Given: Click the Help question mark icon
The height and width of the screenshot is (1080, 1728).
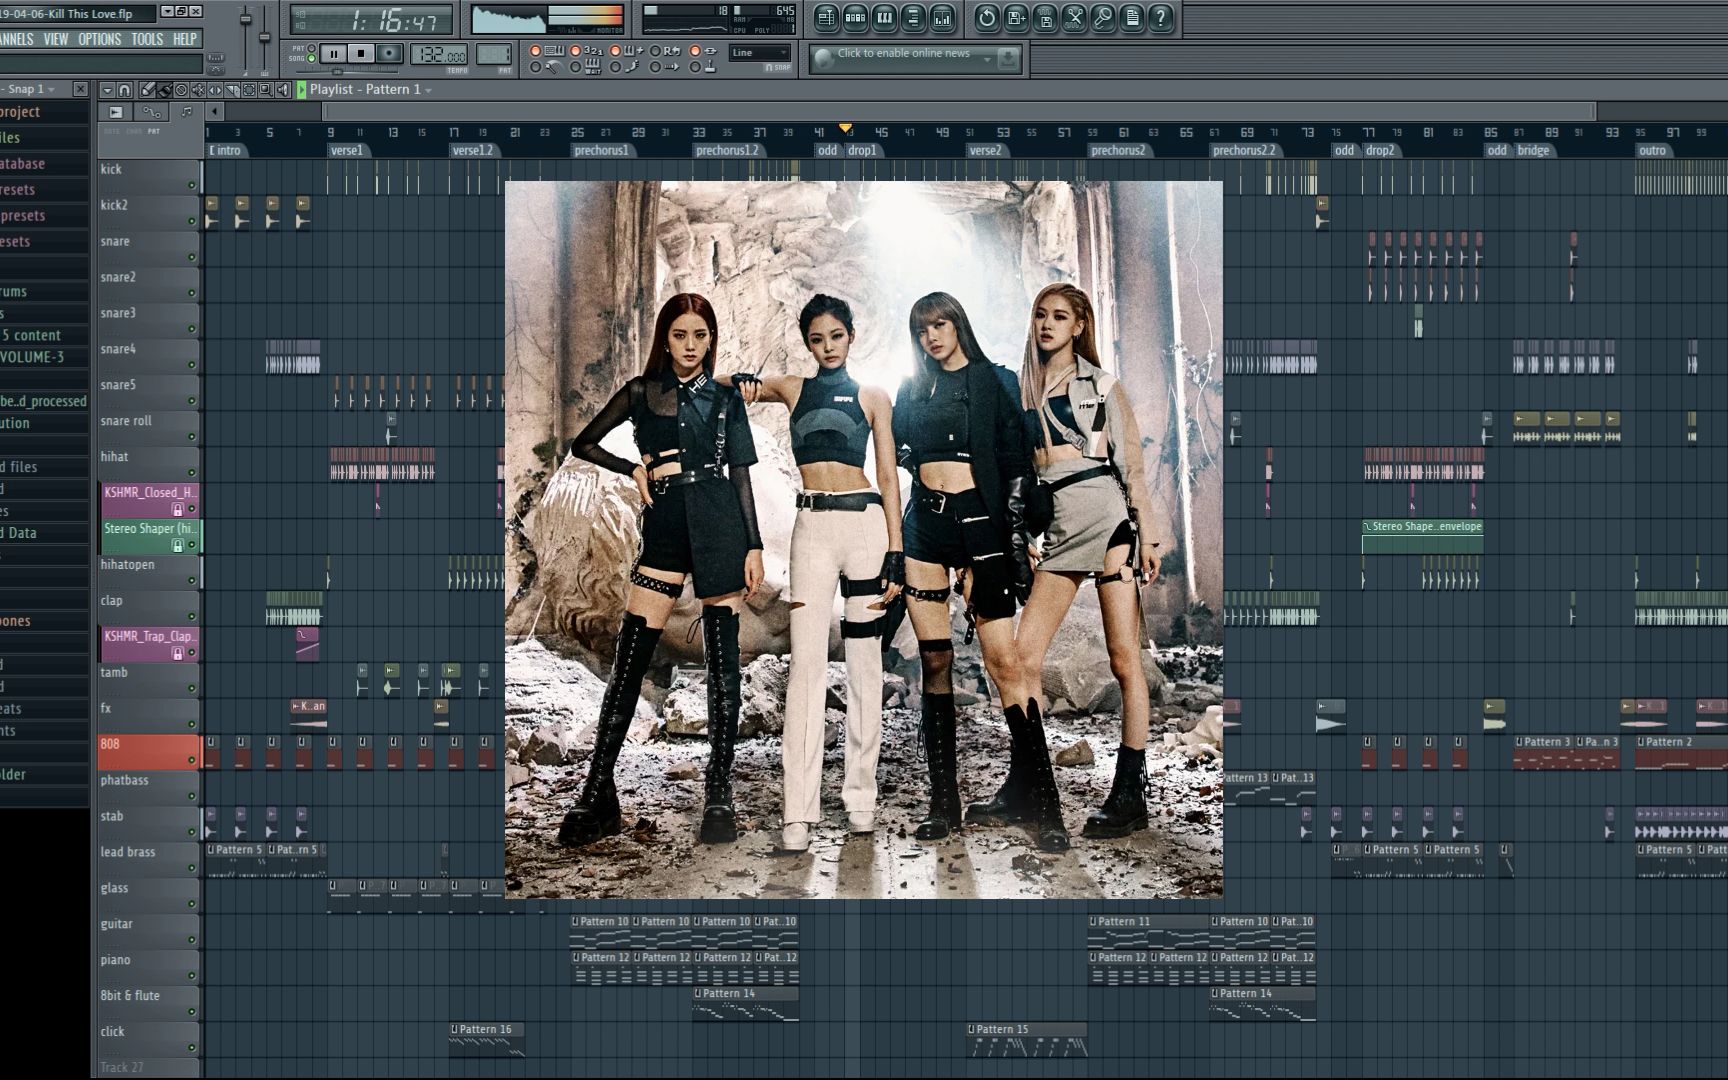Looking at the screenshot, I should [x=1161, y=17].
